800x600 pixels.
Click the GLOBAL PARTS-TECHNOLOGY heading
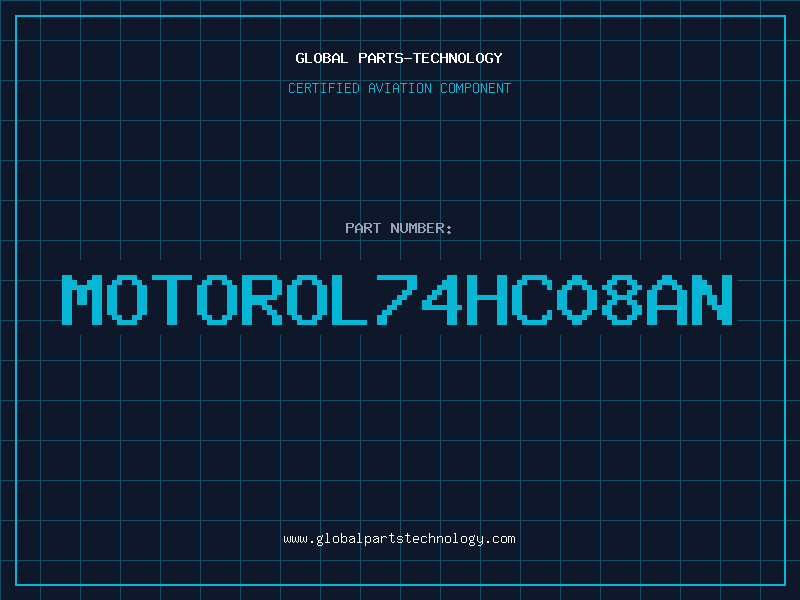click(399, 58)
